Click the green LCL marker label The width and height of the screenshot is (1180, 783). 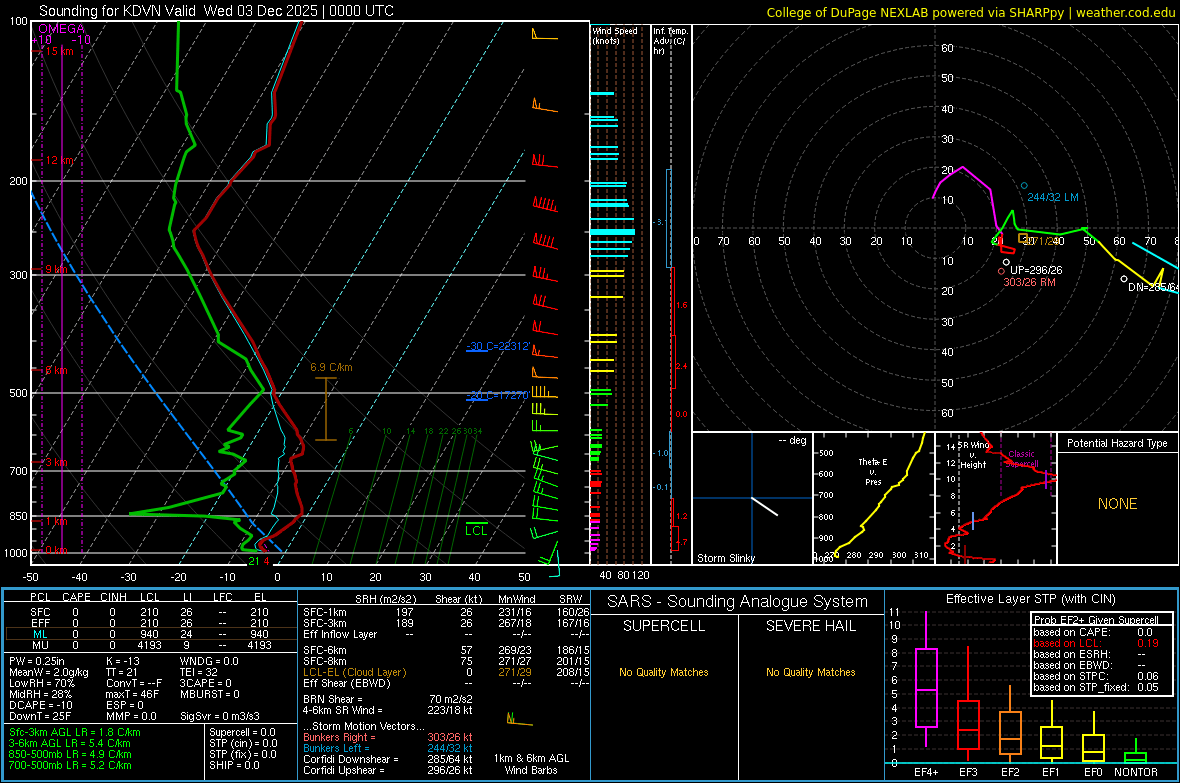click(476, 531)
